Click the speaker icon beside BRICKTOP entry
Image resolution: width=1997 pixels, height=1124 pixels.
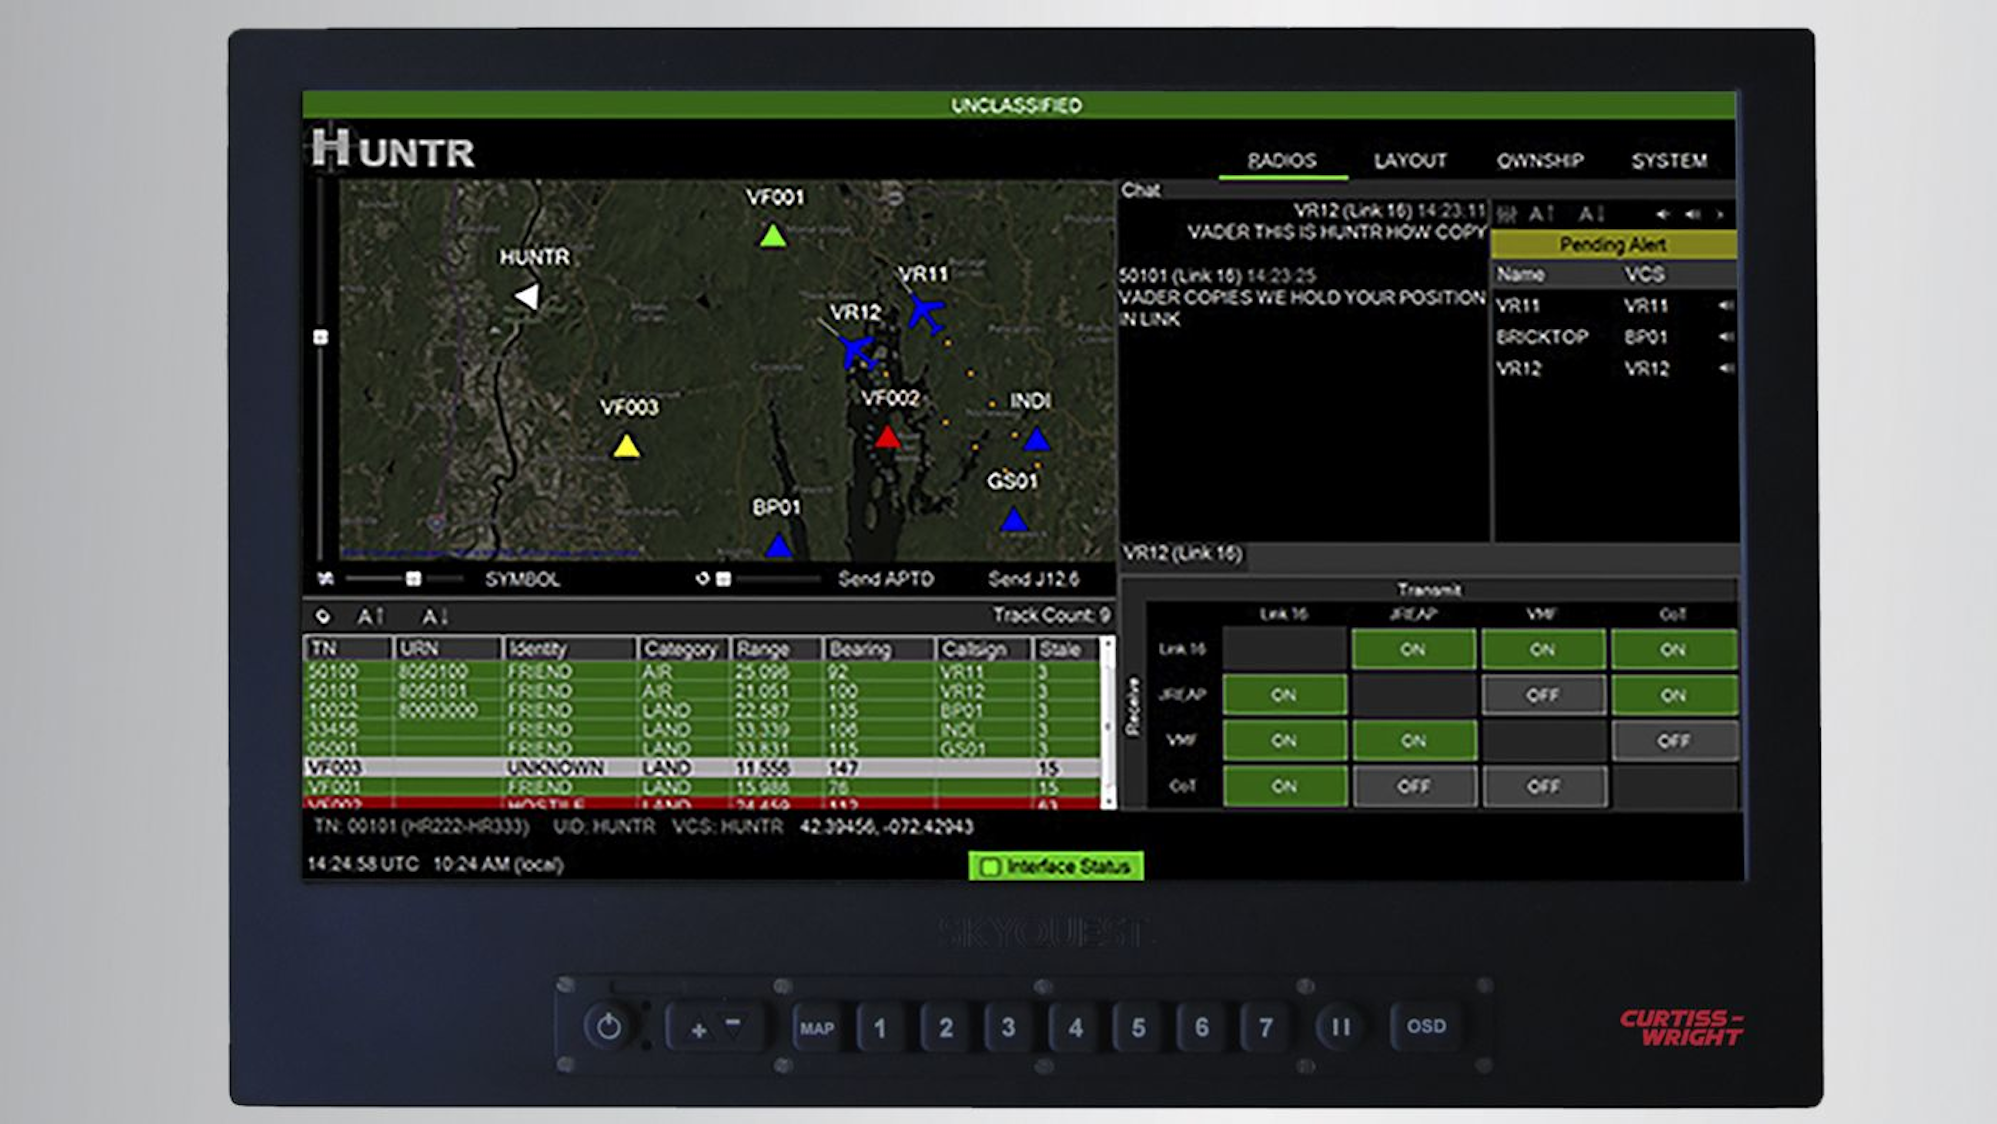coord(1727,338)
